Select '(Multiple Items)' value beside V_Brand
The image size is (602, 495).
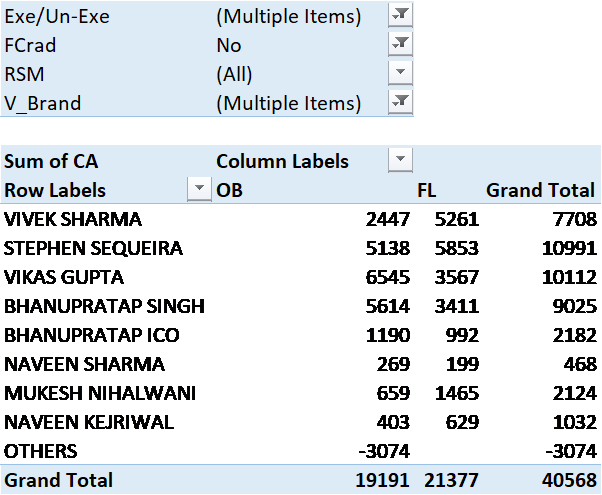pyautogui.click(x=288, y=103)
